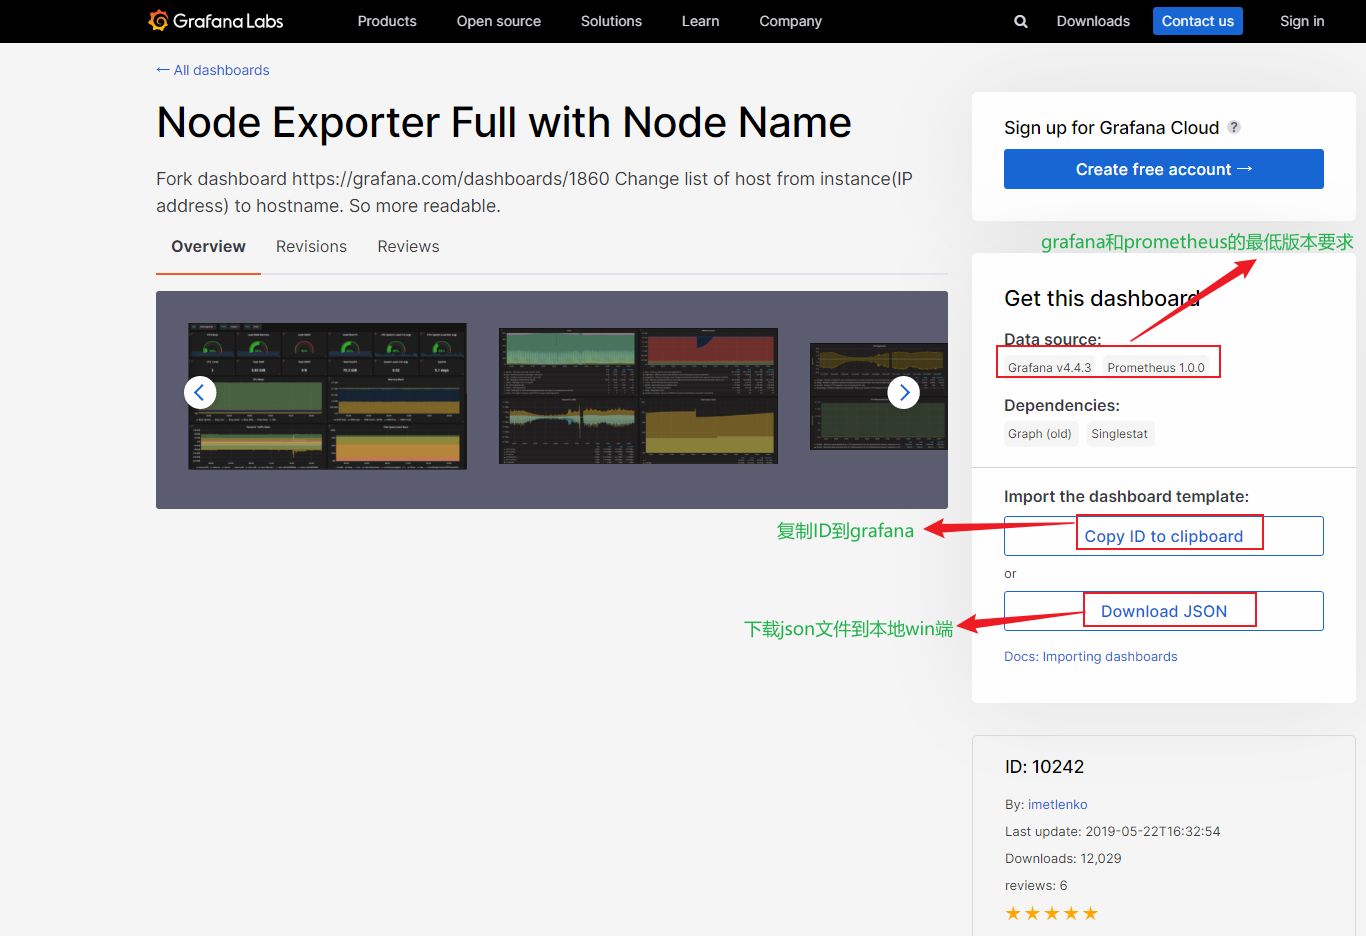Open the Open source menu
Image resolution: width=1366 pixels, height=936 pixels.
coord(499,21)
